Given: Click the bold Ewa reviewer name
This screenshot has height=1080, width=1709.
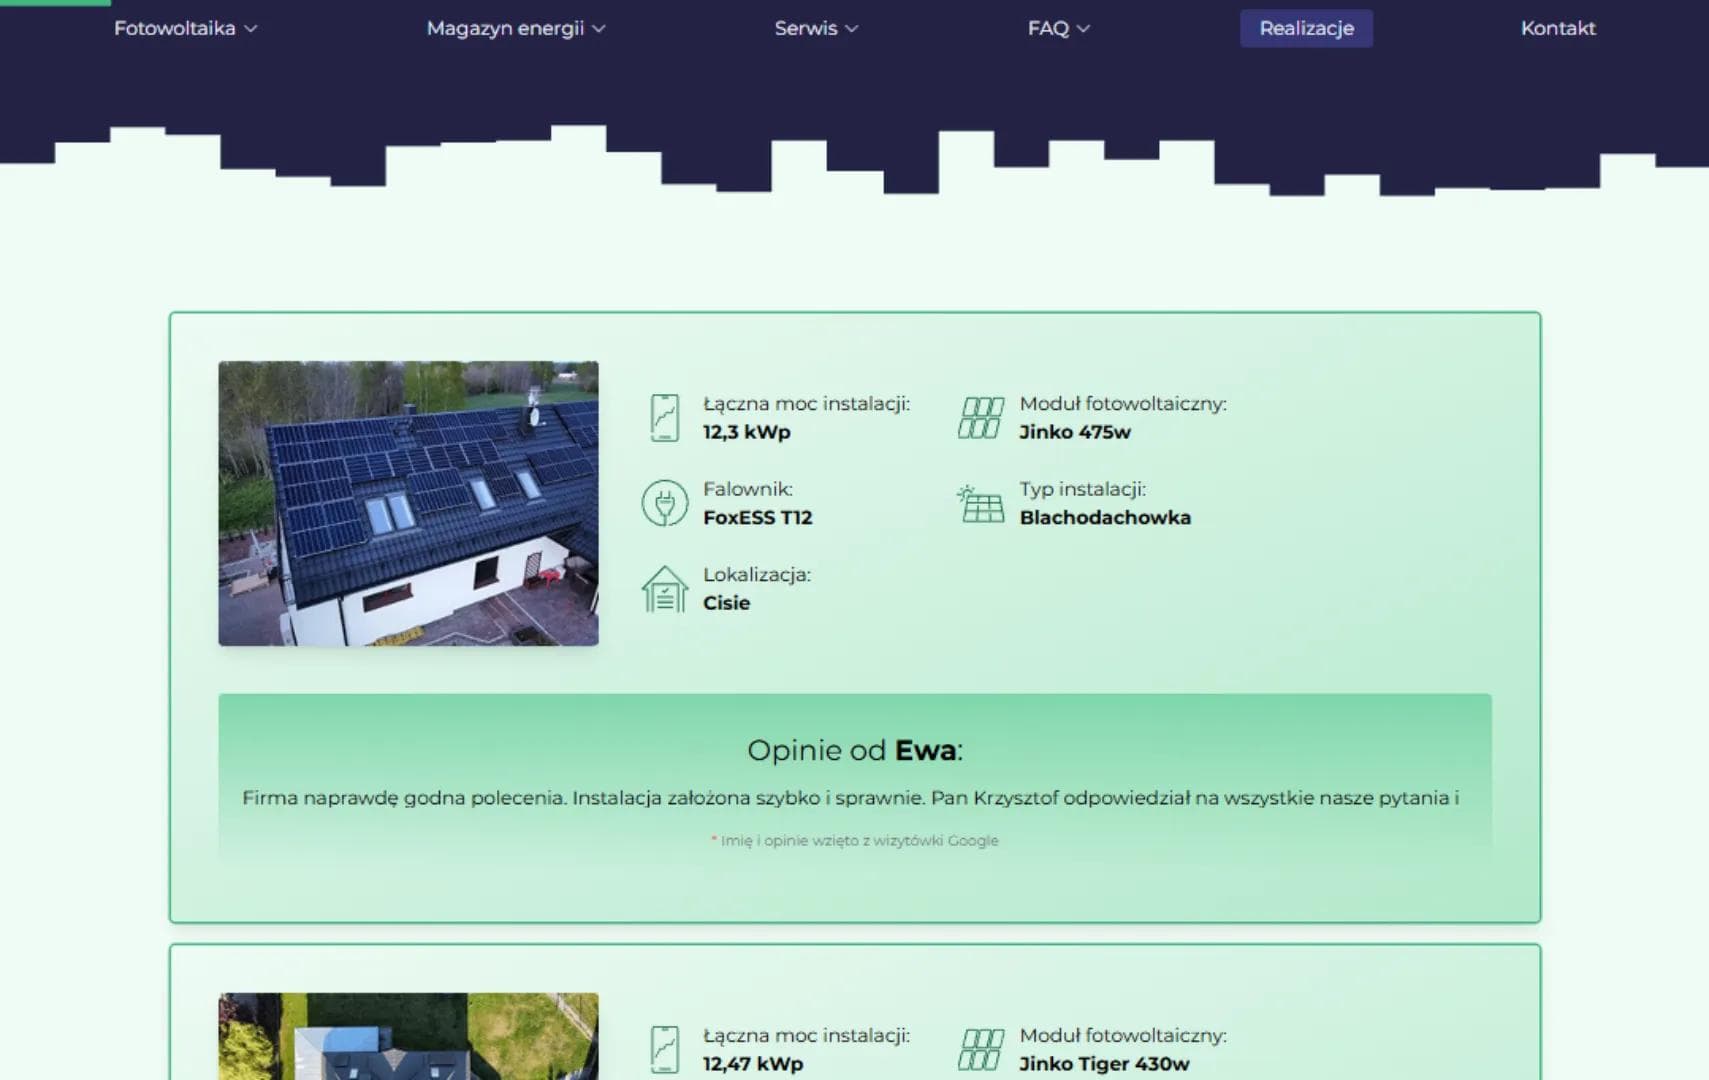Looking at the screenshot, I should pos(921,750).
